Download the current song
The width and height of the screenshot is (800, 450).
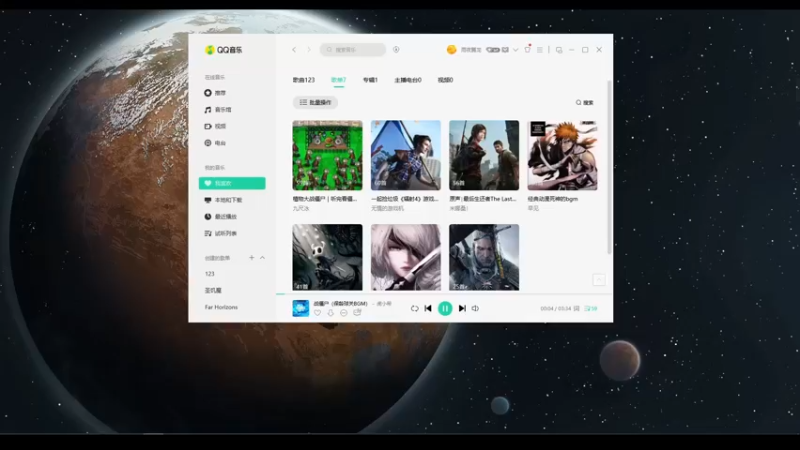pos(331,313)
